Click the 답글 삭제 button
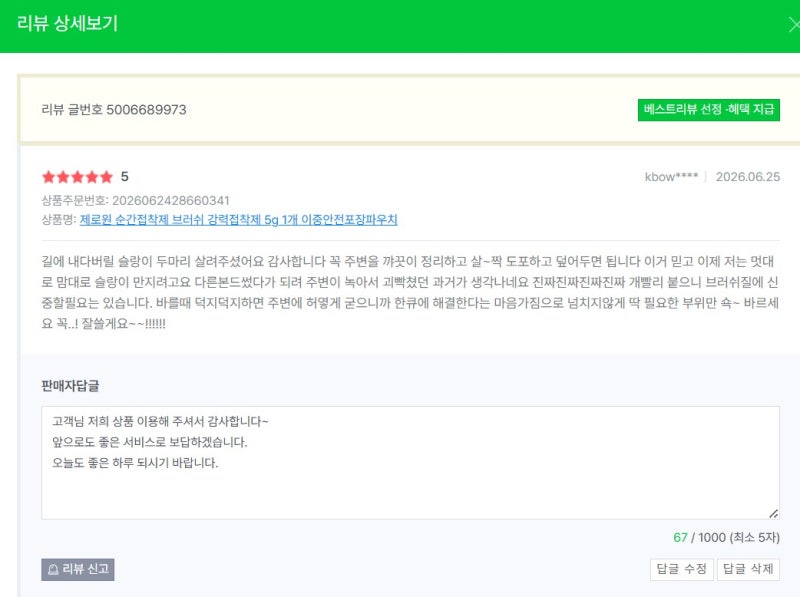 point(748,569)
